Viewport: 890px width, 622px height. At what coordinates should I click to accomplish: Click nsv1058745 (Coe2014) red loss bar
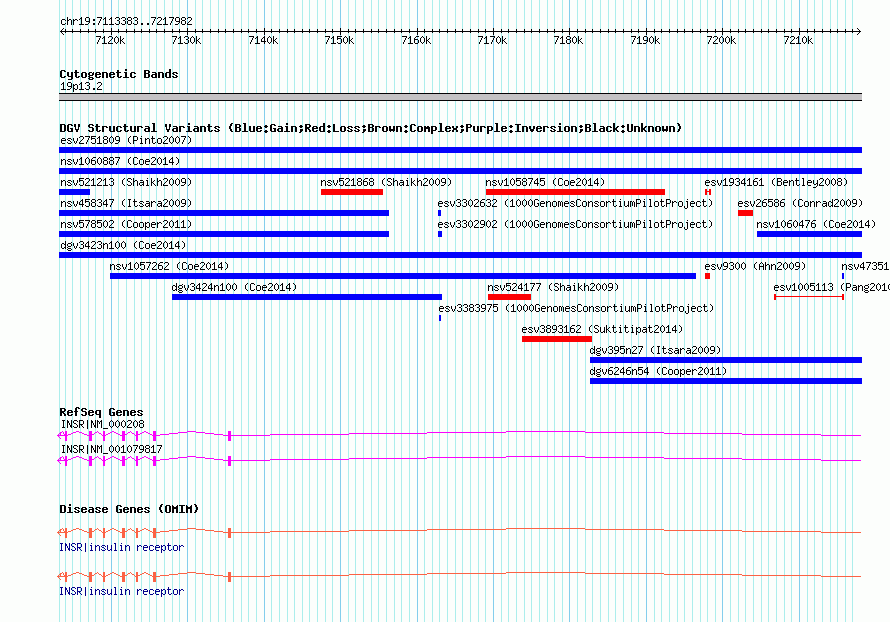[575, 192]
